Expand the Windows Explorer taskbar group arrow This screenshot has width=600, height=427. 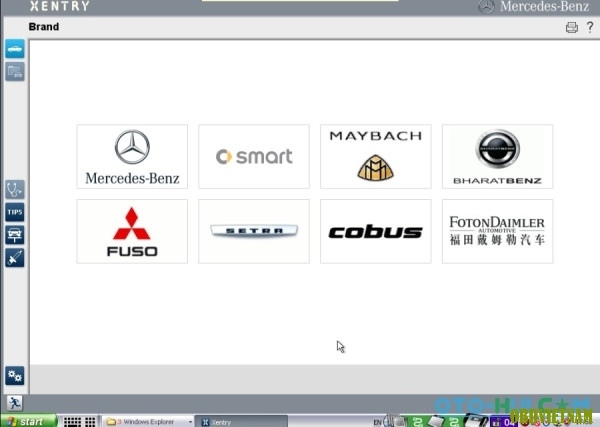coord(190,422)
